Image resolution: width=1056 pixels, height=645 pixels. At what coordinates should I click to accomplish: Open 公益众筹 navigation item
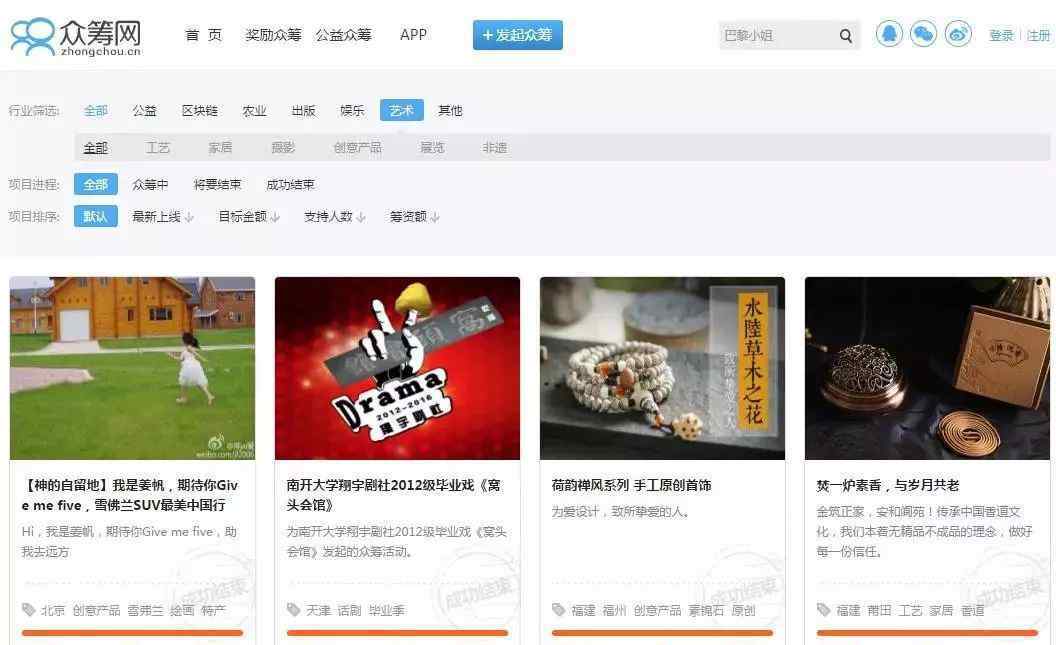pos(343,35)
